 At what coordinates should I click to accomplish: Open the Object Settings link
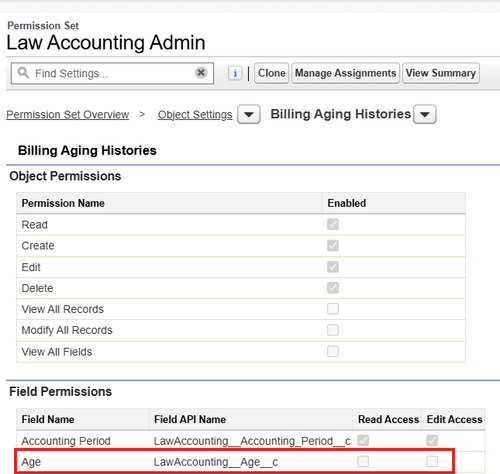coord(195,114)
